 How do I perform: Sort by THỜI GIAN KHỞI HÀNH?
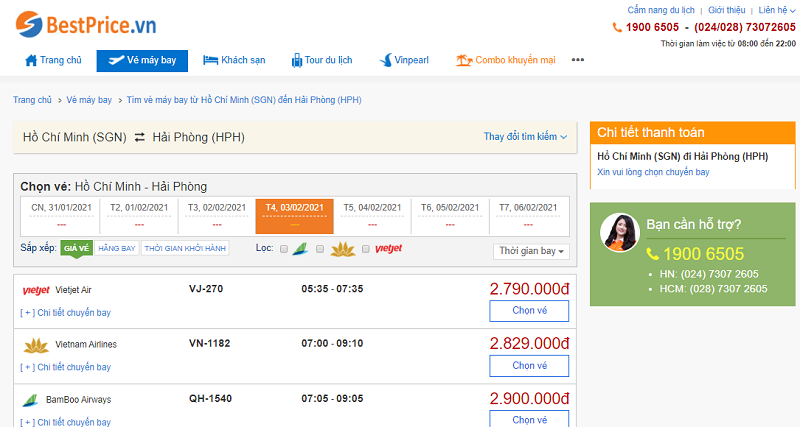pyautogui.click(x=185, y=248)
